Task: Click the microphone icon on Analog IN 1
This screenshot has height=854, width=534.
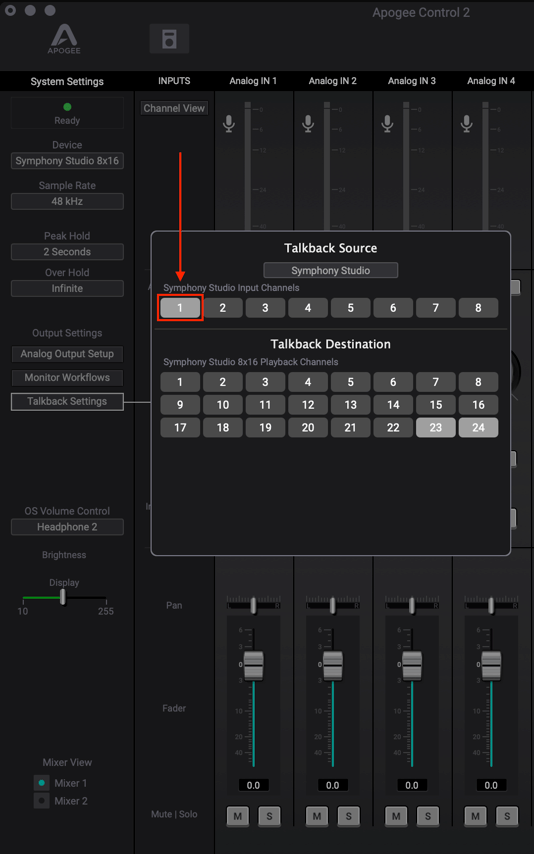Action: pyautogui.click(x=229, y=123)
